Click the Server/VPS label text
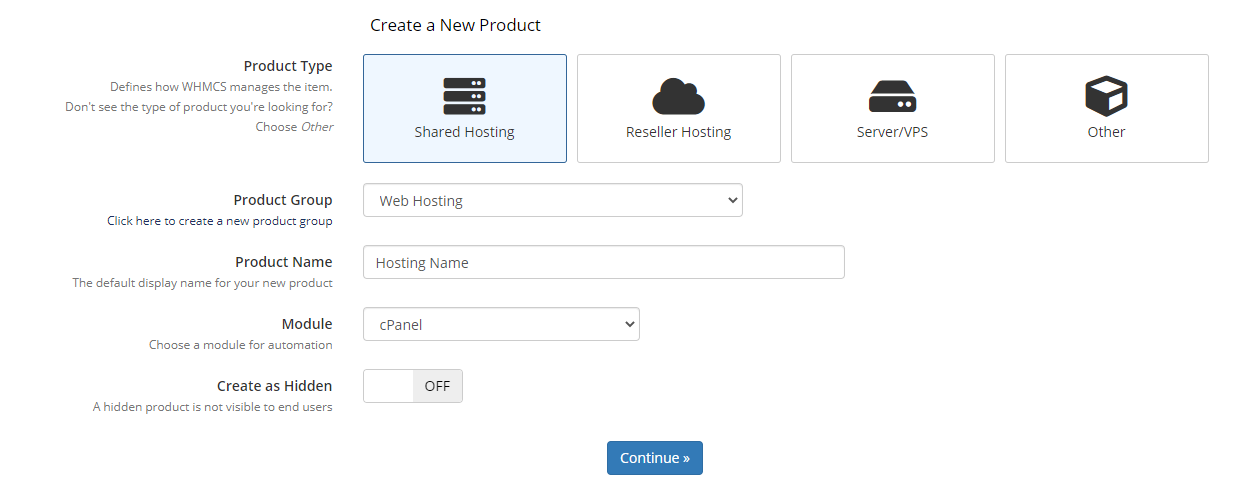This screenshot has height=495, width=1254. tap(893, 132)
